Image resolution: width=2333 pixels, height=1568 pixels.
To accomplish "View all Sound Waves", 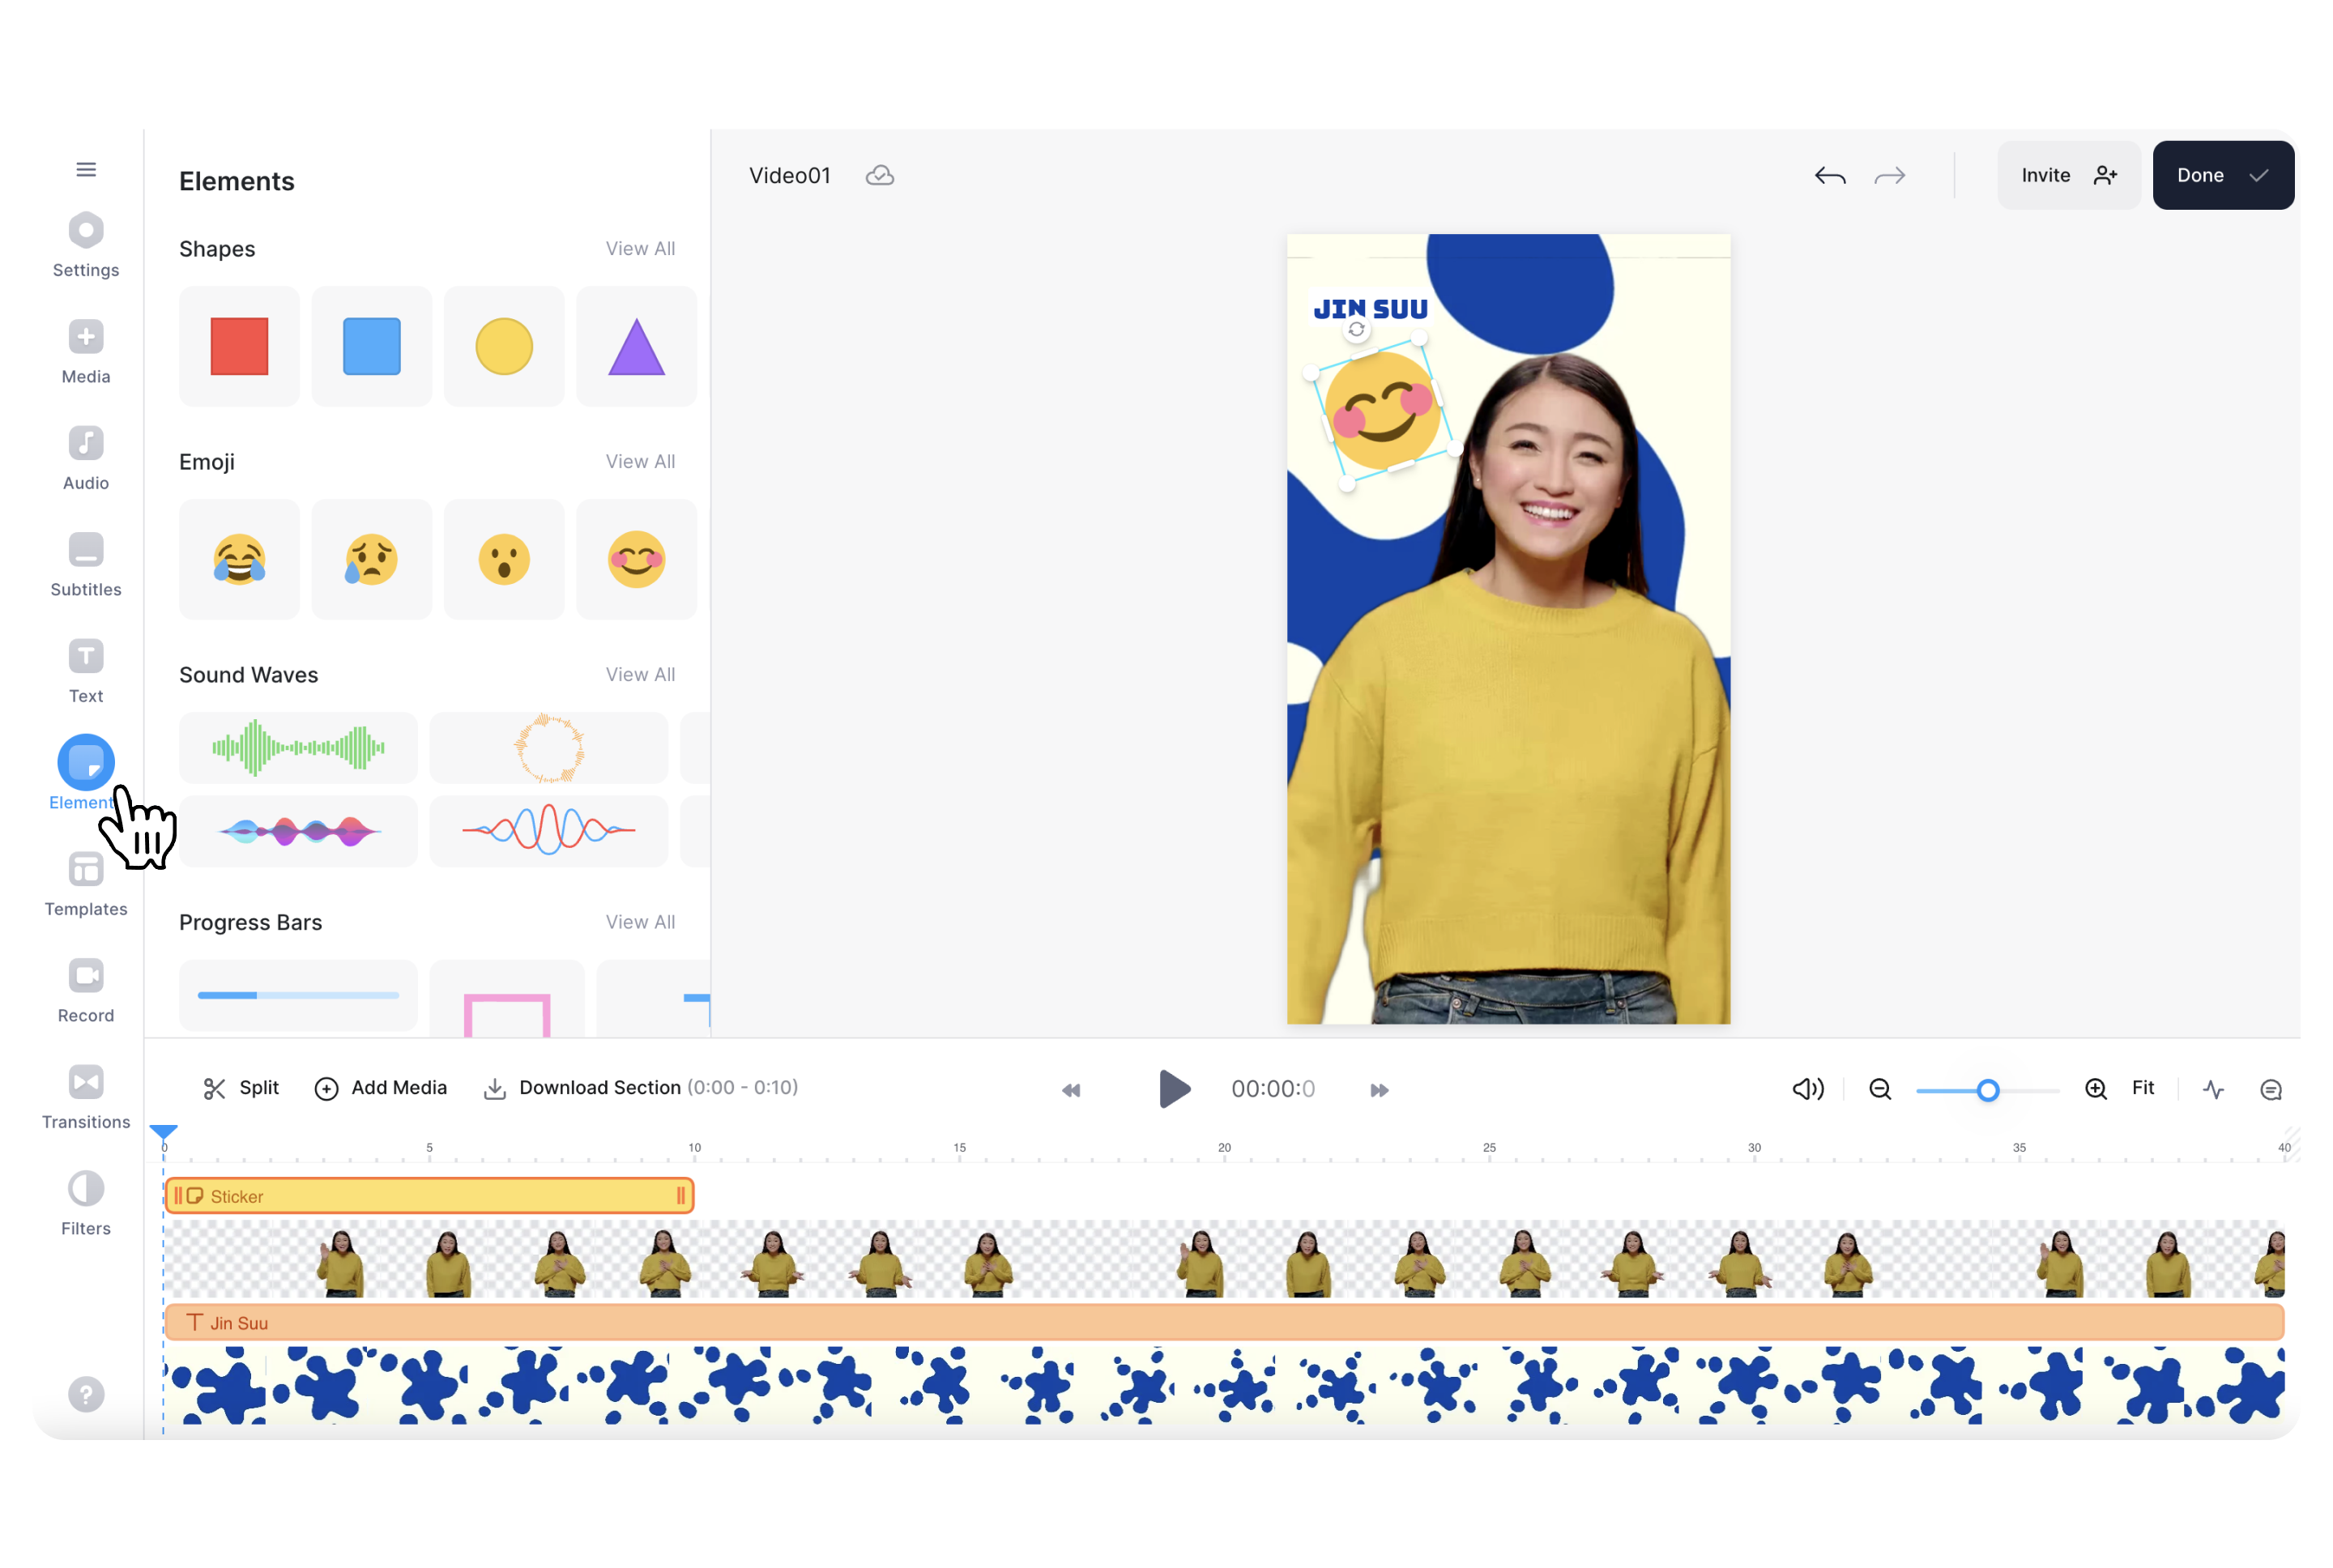I will click(640, 675).
